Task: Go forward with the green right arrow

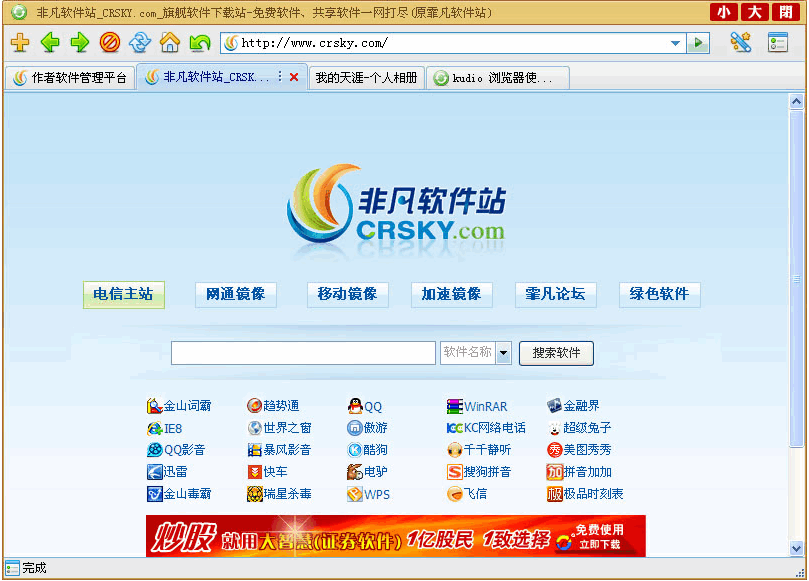Action: click(79, 42)
